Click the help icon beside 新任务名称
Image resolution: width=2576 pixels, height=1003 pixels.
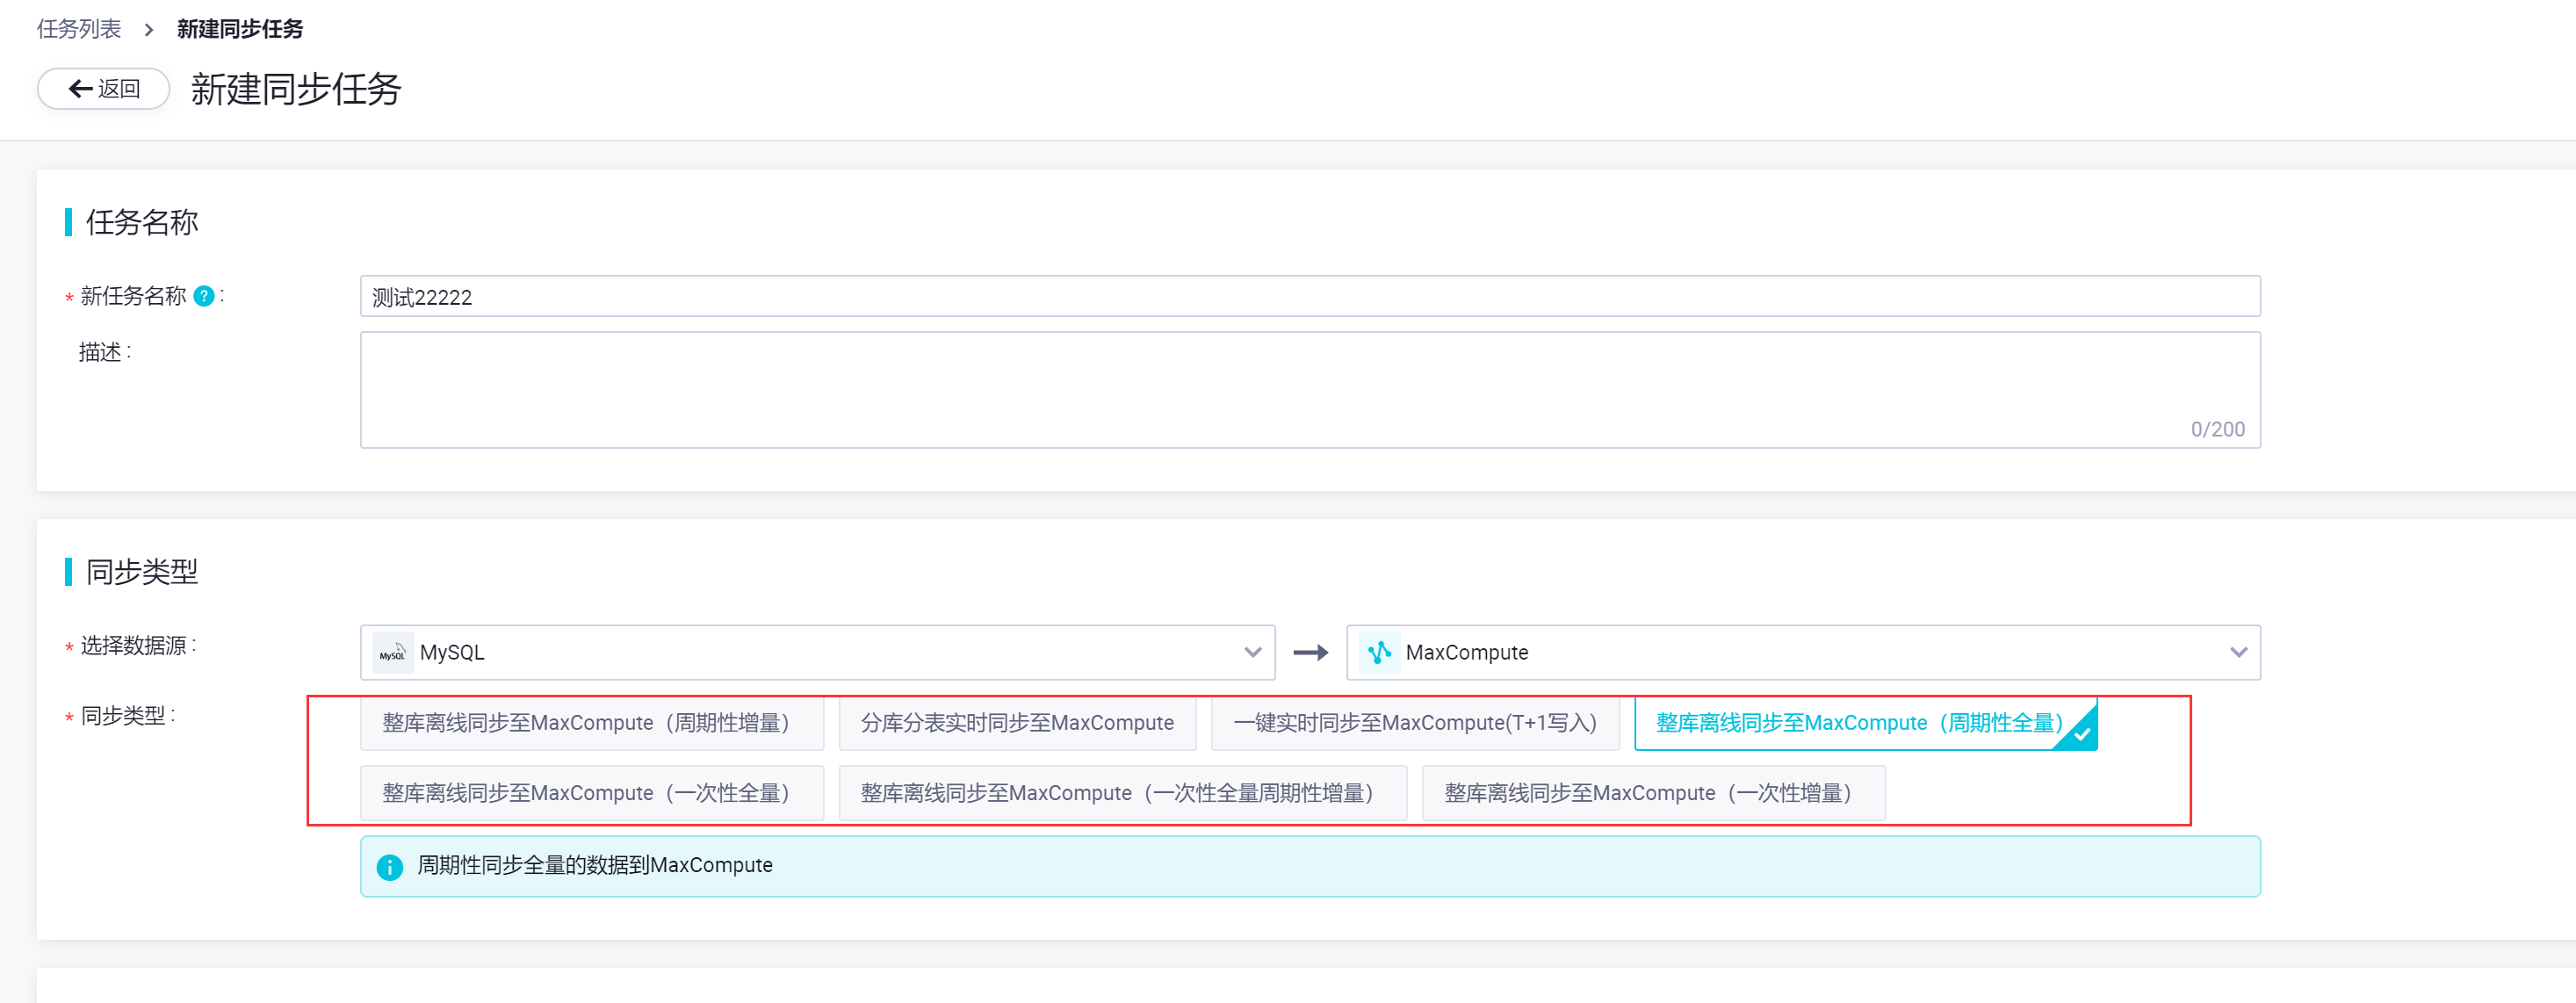(x=204, y=296)
